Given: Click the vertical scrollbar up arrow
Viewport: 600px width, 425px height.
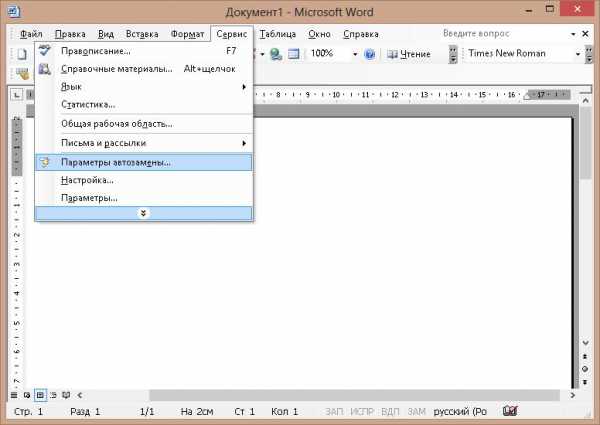Looking at the screenshot, I should coord(585,101).
